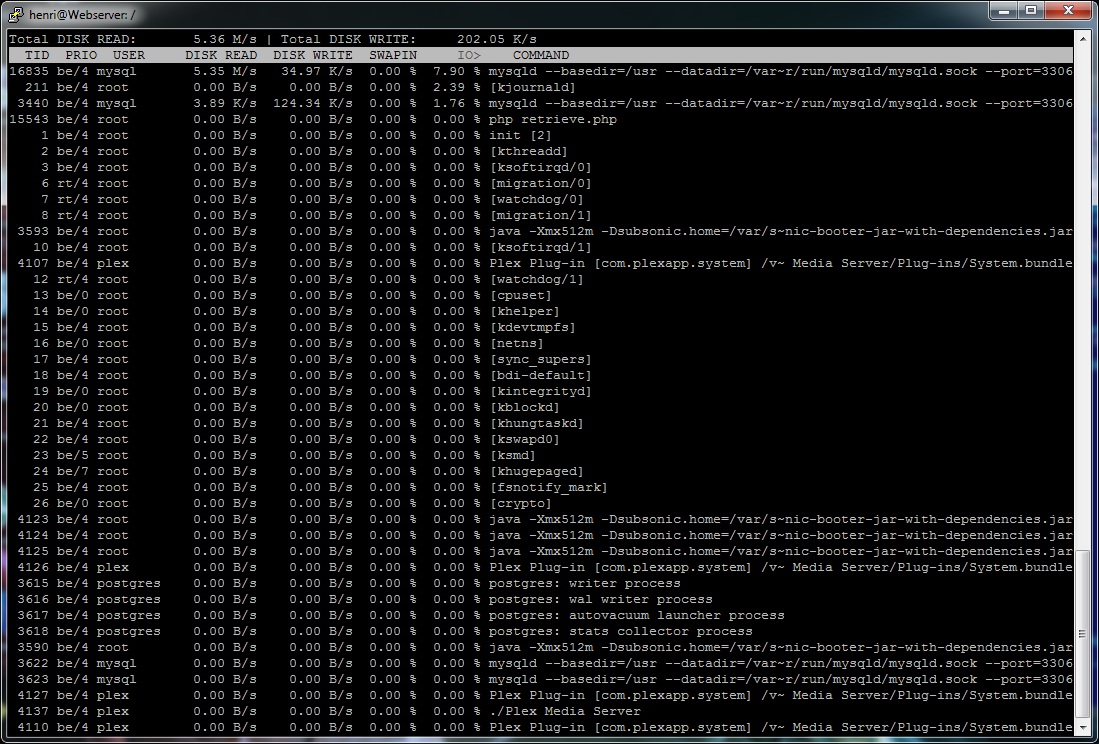Close the PuTTY session window
This screenshot has height=744, width=1099.
[x=1067, y=10]
